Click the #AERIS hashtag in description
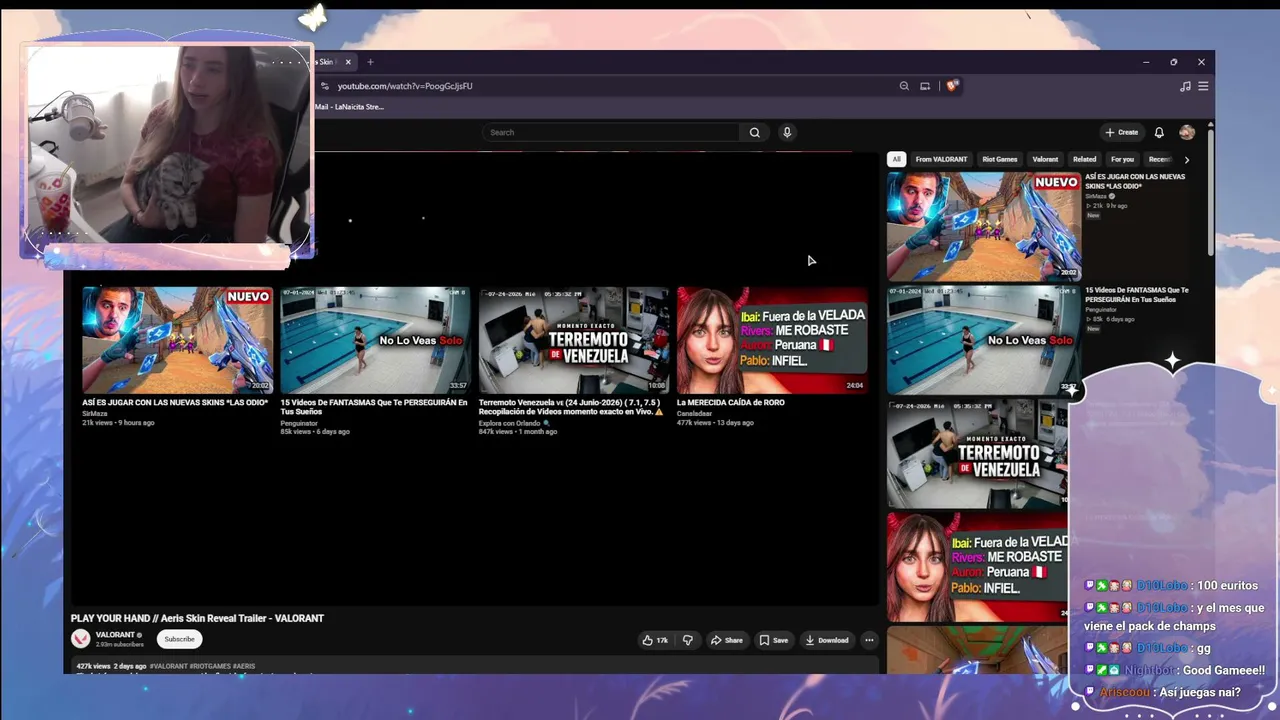The image size is (1280, 720). click(x=244, y=666)
